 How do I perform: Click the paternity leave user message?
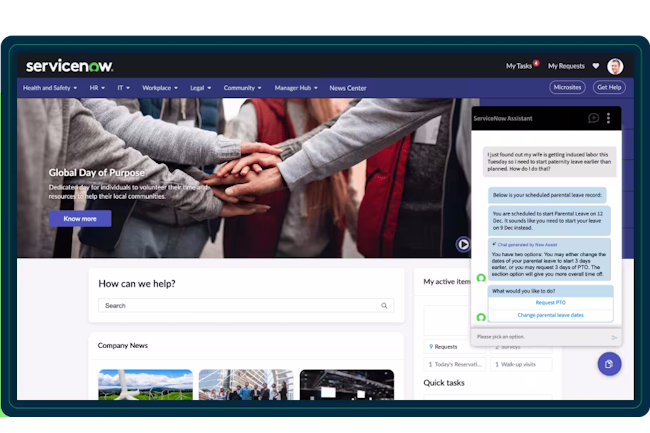[x=549, y=162]
